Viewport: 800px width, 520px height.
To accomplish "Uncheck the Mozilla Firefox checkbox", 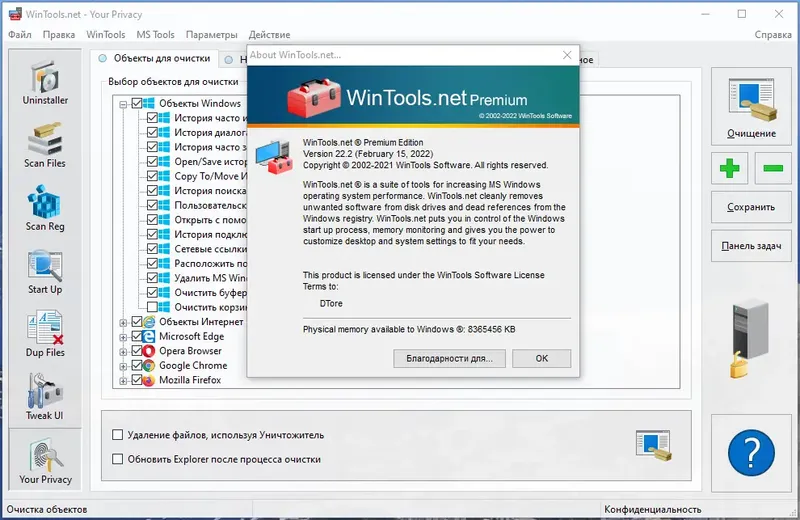I will click(136, 380).
